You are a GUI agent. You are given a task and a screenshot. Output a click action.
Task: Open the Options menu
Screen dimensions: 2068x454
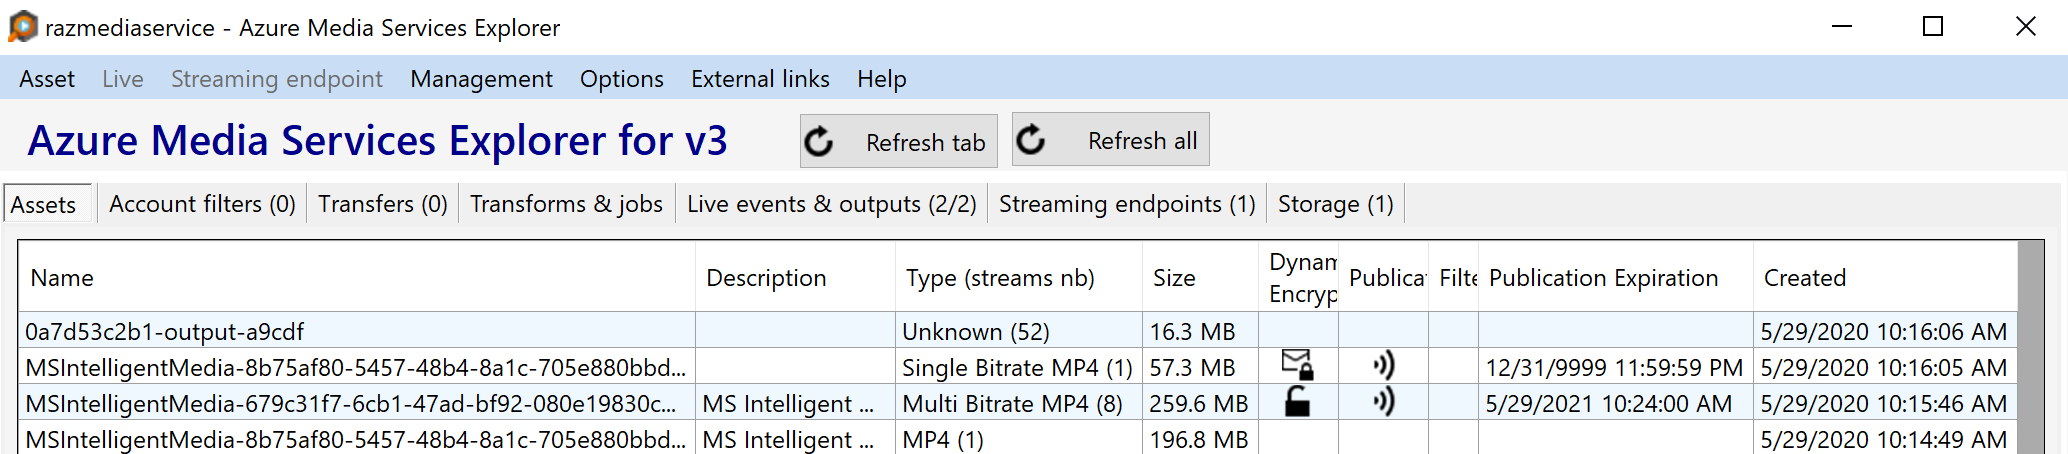(621, 79)
